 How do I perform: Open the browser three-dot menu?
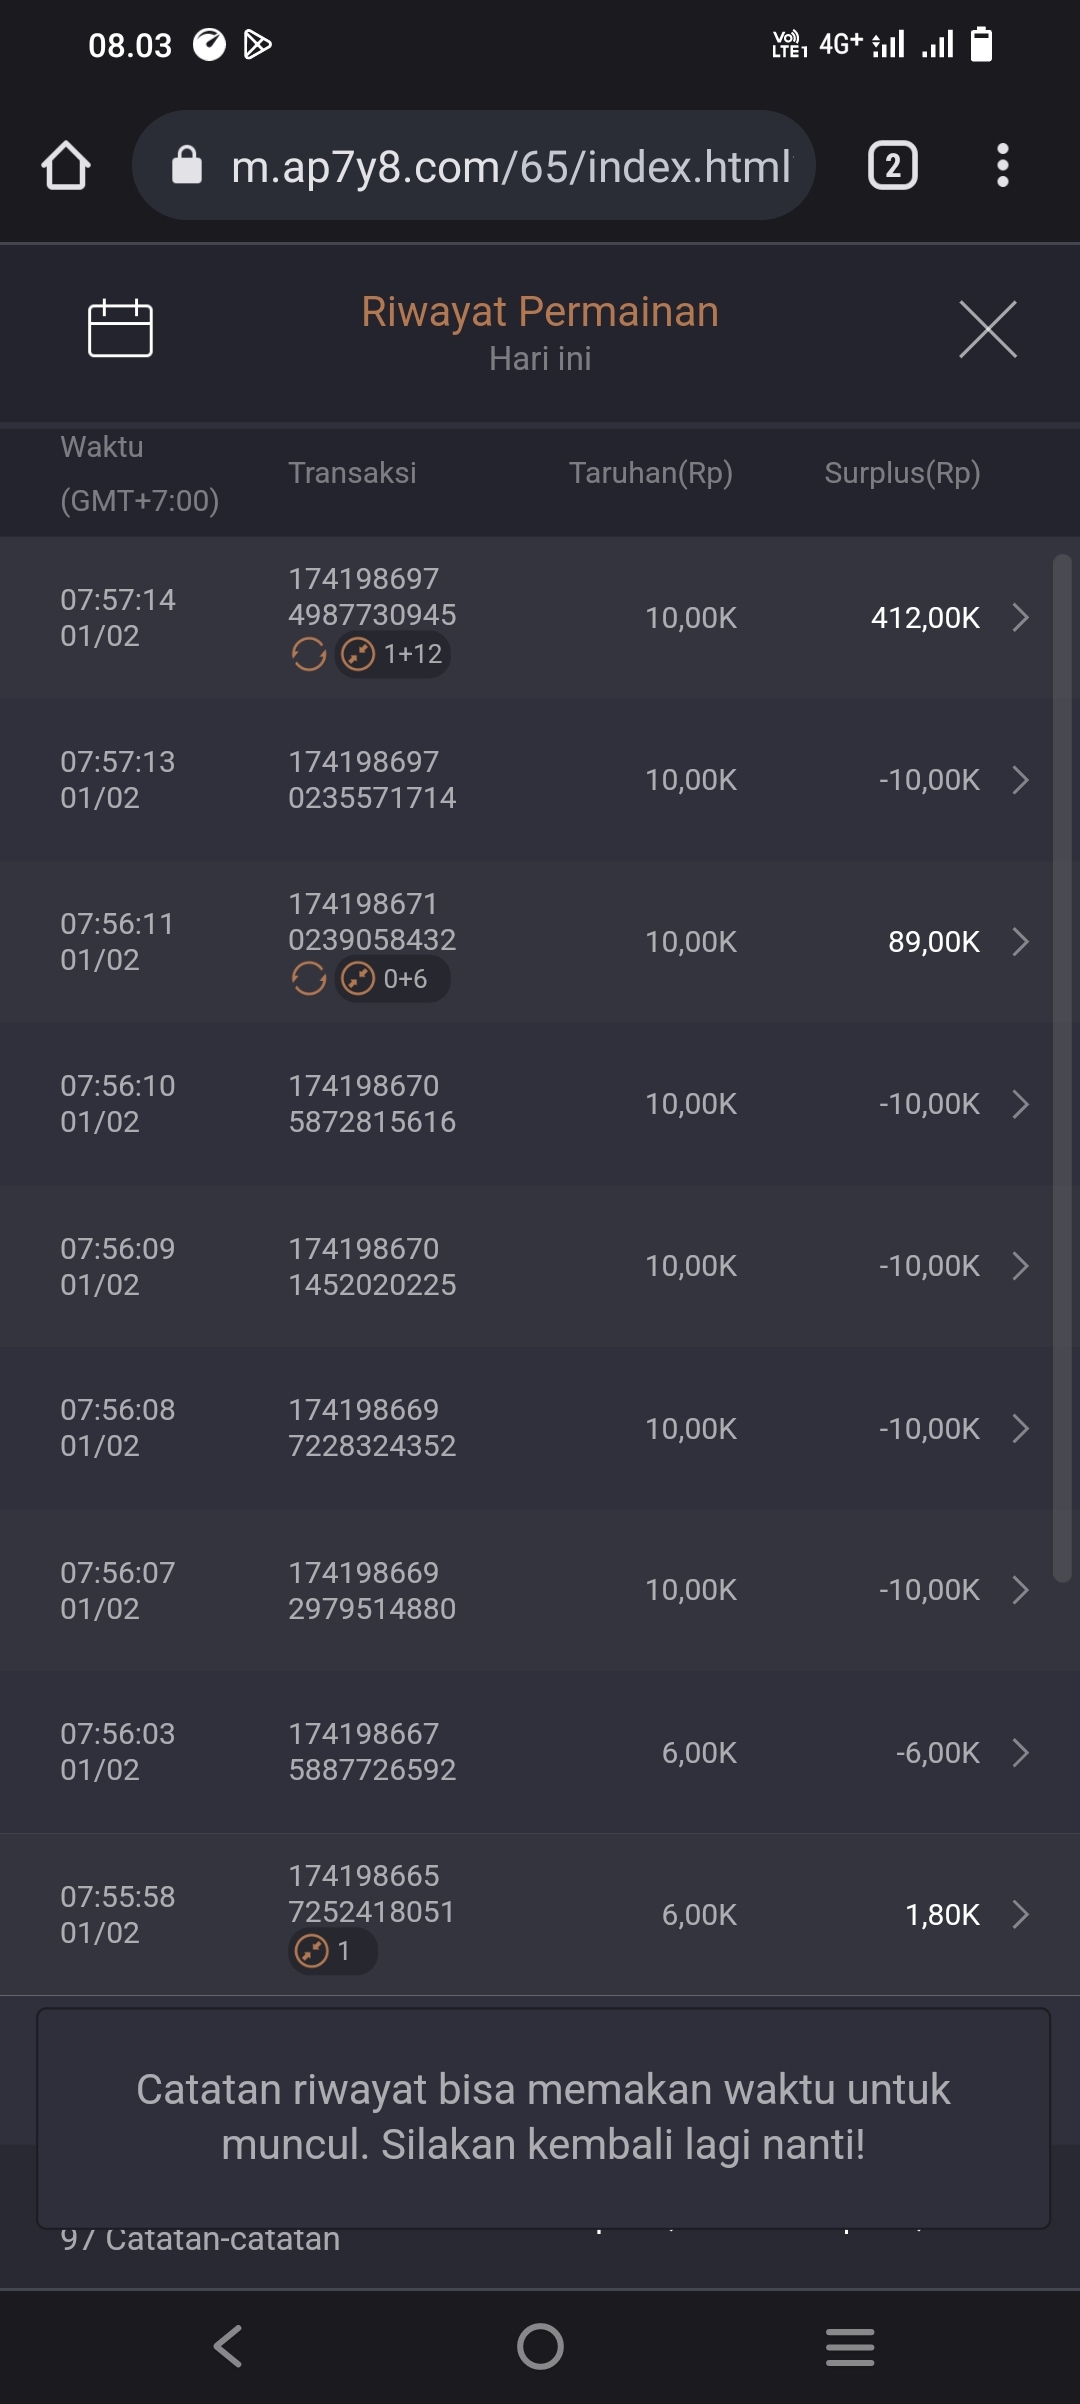click(1002, 165)
